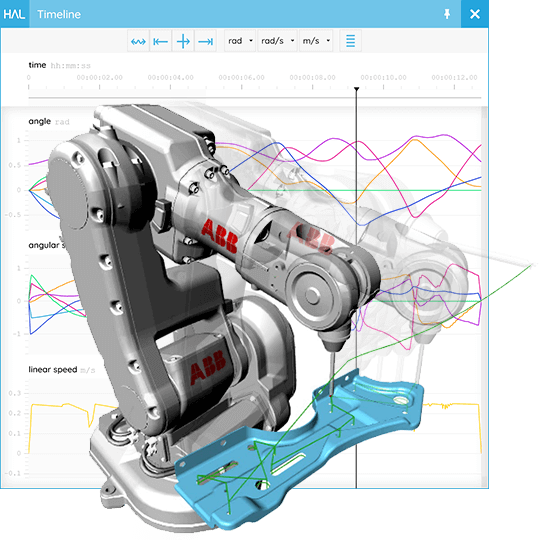Image resolution: width=540 pixels, height=540 pixels.
Task: Close the Timeline panel
Action: pos(475,14)
